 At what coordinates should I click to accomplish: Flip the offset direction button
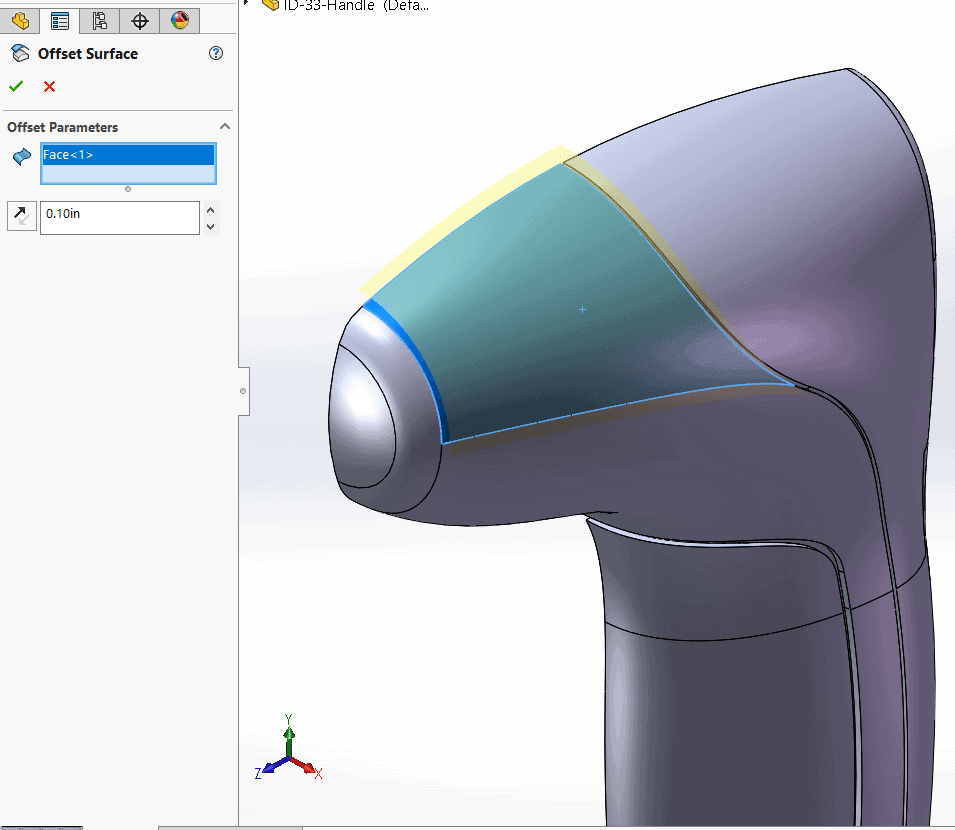click(22, 216)
